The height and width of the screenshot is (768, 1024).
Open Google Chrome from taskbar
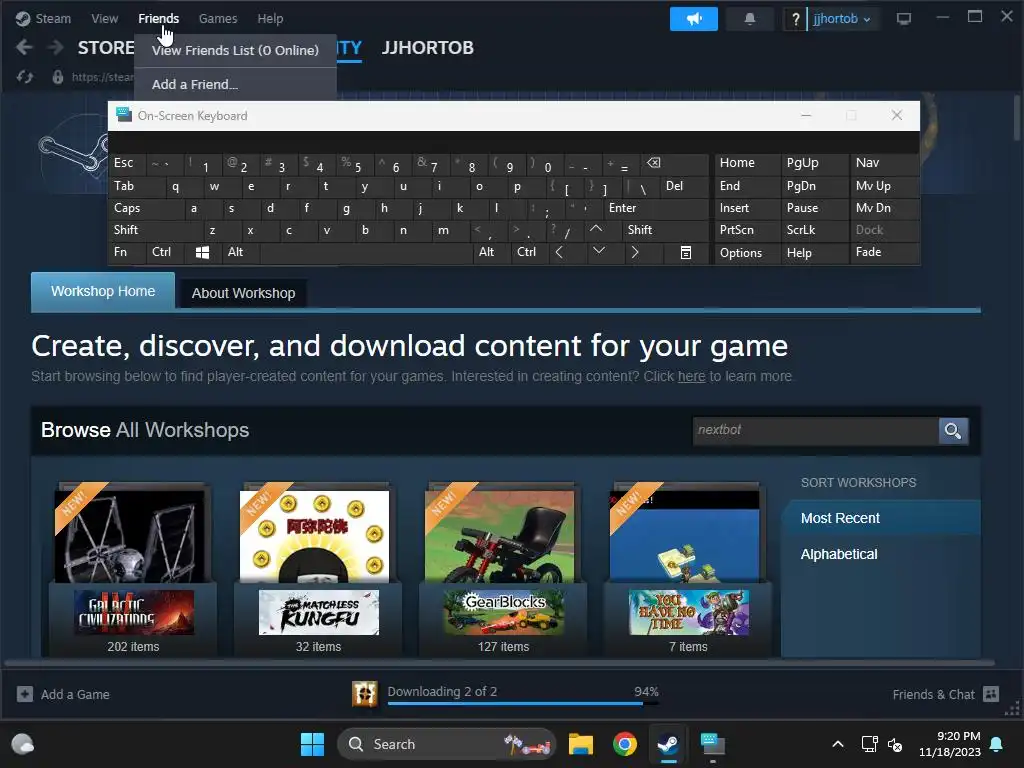(x=624, y=744)
